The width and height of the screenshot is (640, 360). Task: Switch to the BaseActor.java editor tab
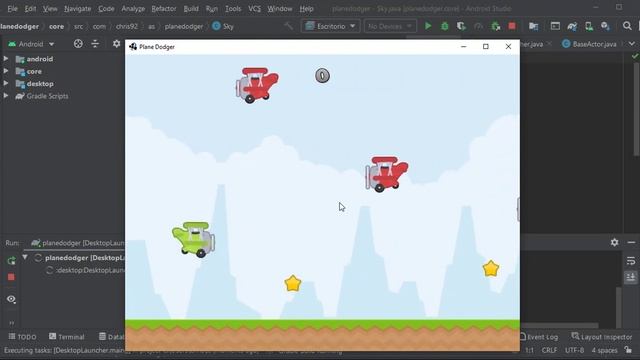click(x=589, y=44)
